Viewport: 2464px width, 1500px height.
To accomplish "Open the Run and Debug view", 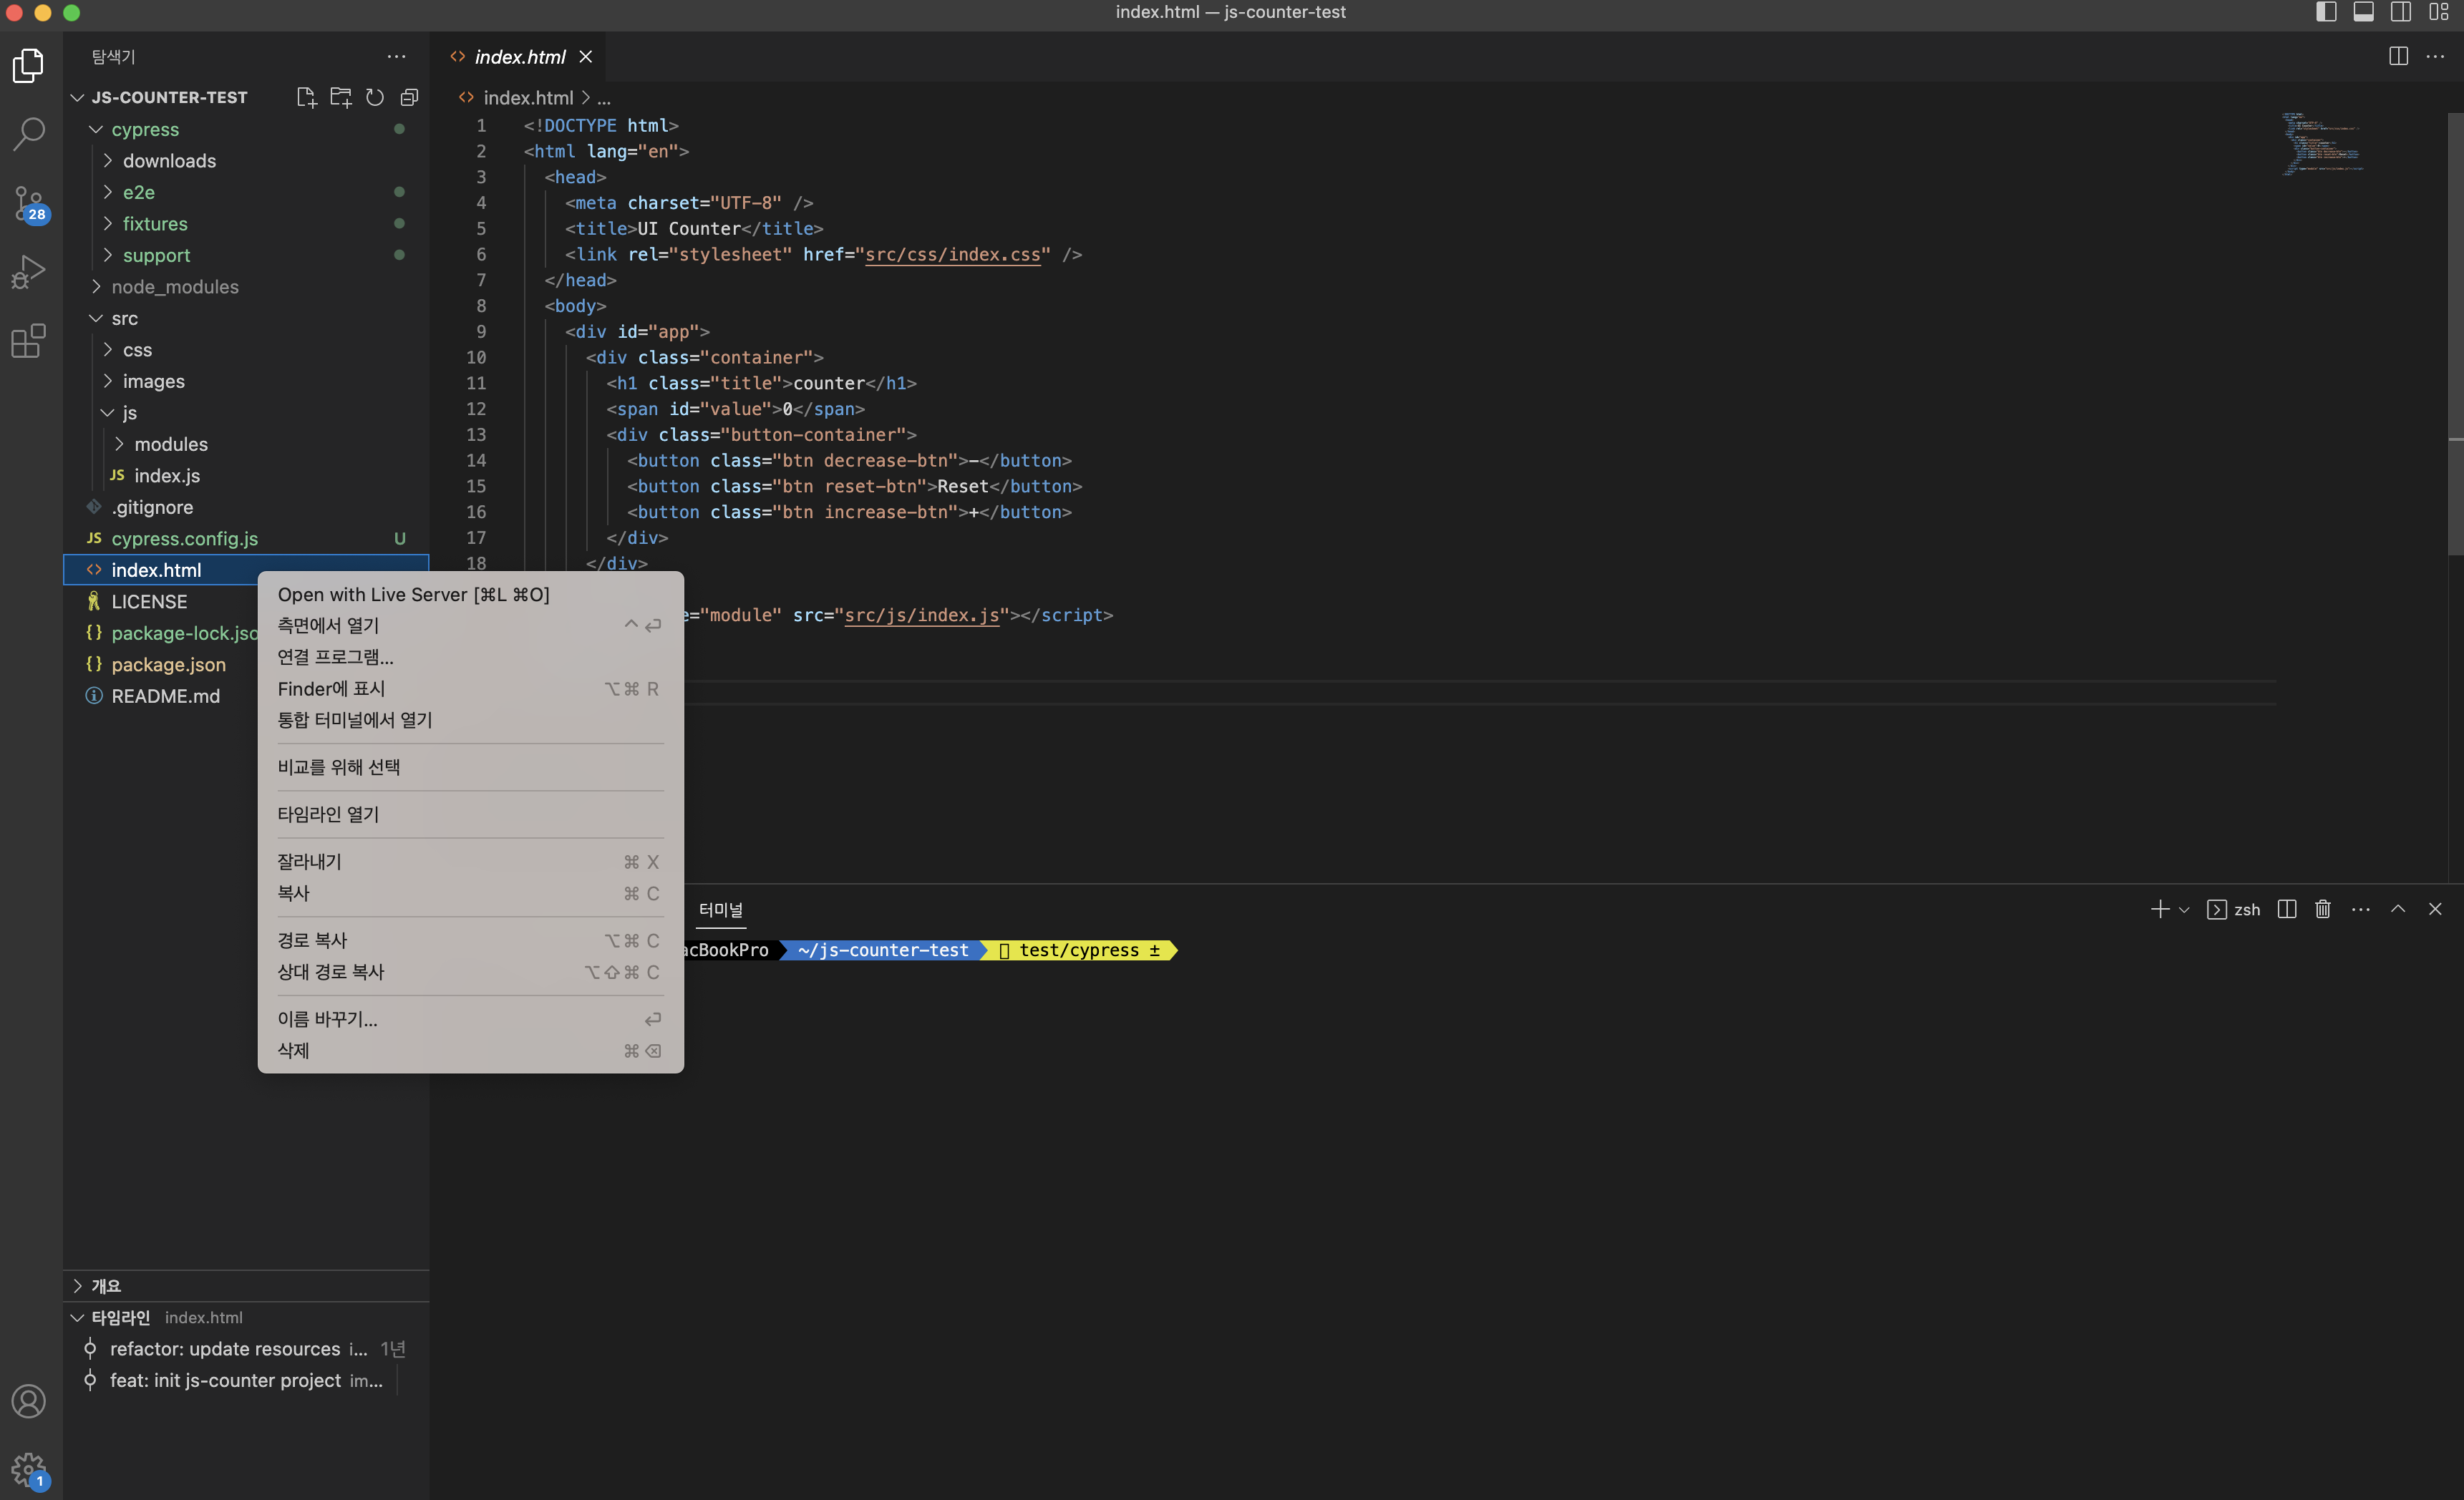I will (29, 272).
